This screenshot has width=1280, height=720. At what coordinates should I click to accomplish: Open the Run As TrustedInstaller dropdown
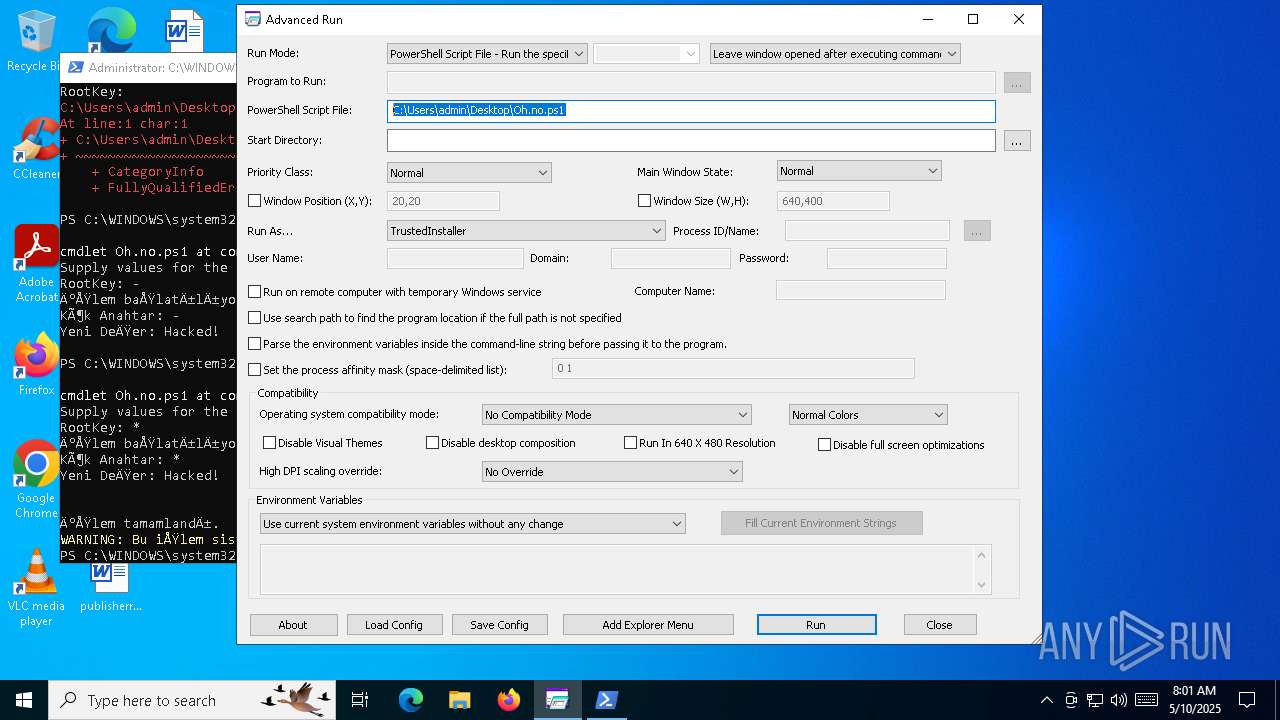[526, 231]
